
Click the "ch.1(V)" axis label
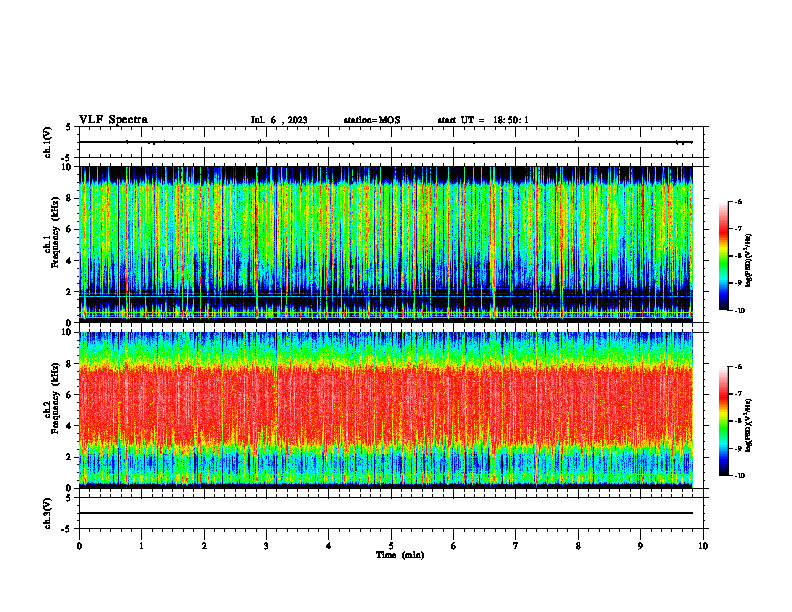coord(47,142)
